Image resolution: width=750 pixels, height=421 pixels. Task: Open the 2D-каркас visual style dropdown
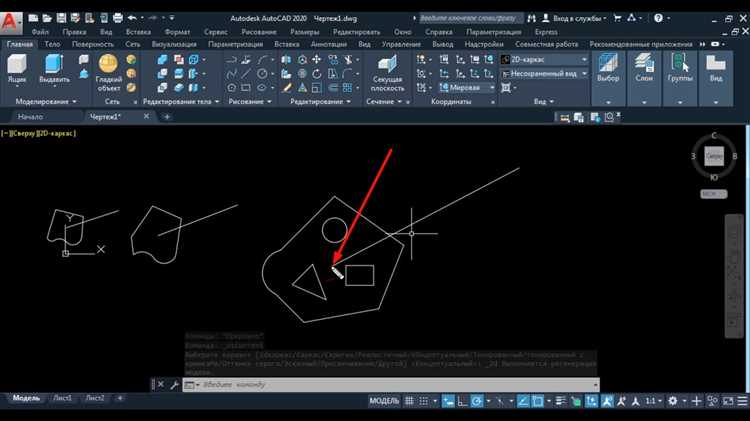coord(544,59)
